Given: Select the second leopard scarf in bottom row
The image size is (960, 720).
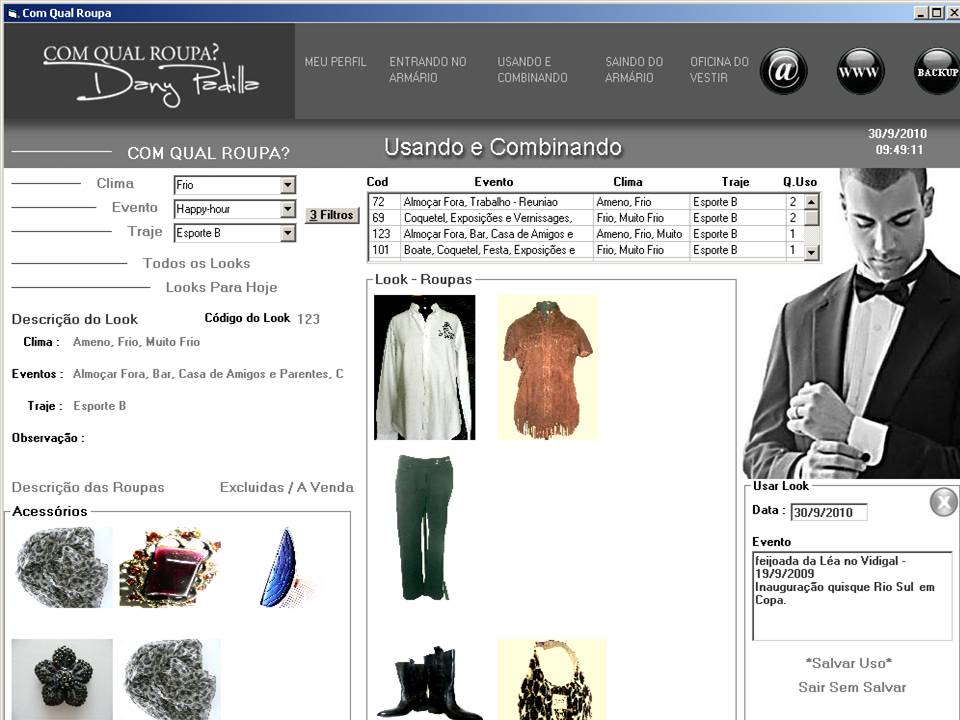Looking at the screenshot, I should click(170, 679).
